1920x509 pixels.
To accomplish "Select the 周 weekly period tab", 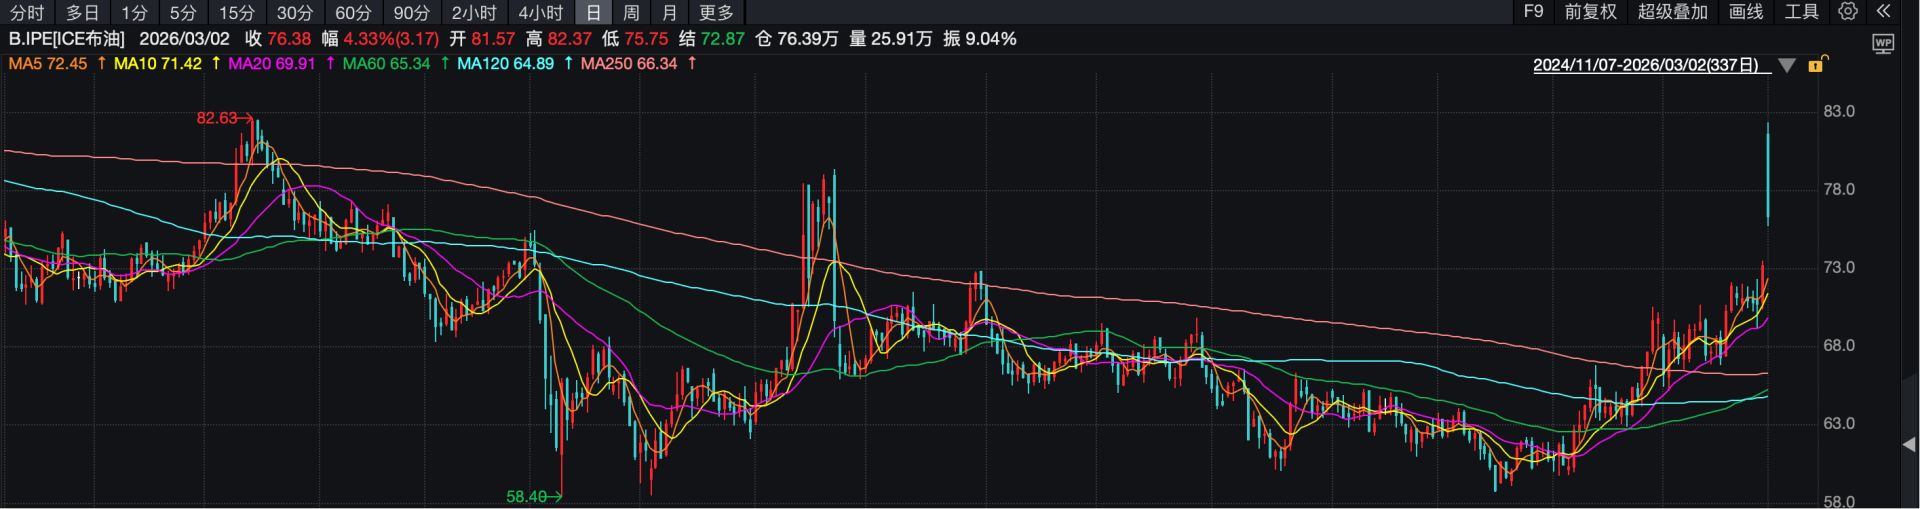I will (x=631, y=13).
